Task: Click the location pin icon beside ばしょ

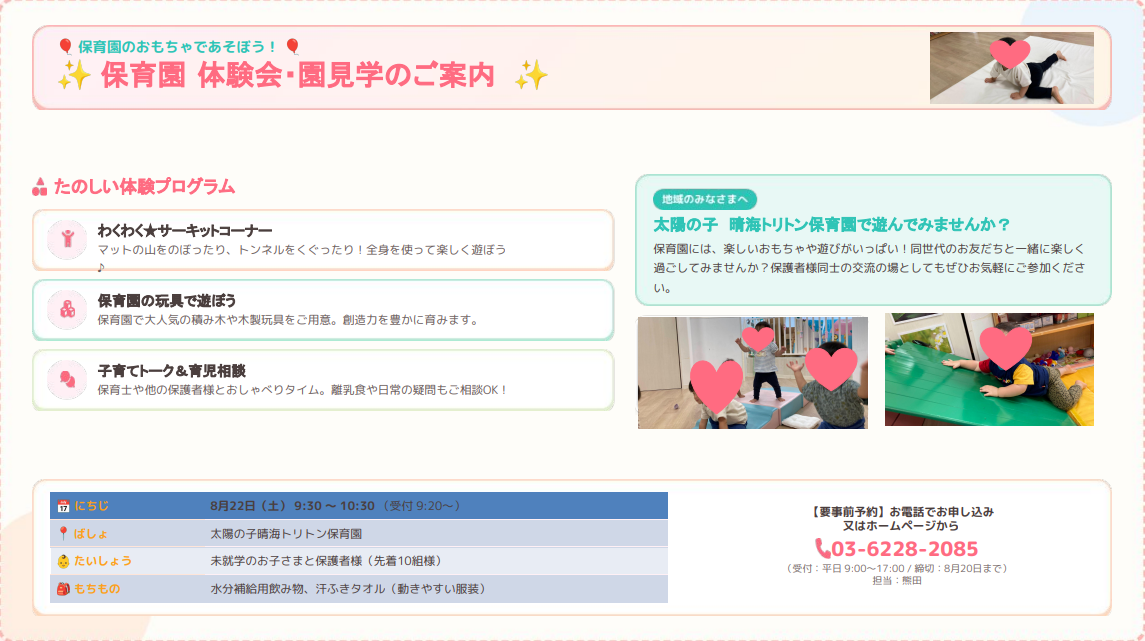Action: pos(64,534)
